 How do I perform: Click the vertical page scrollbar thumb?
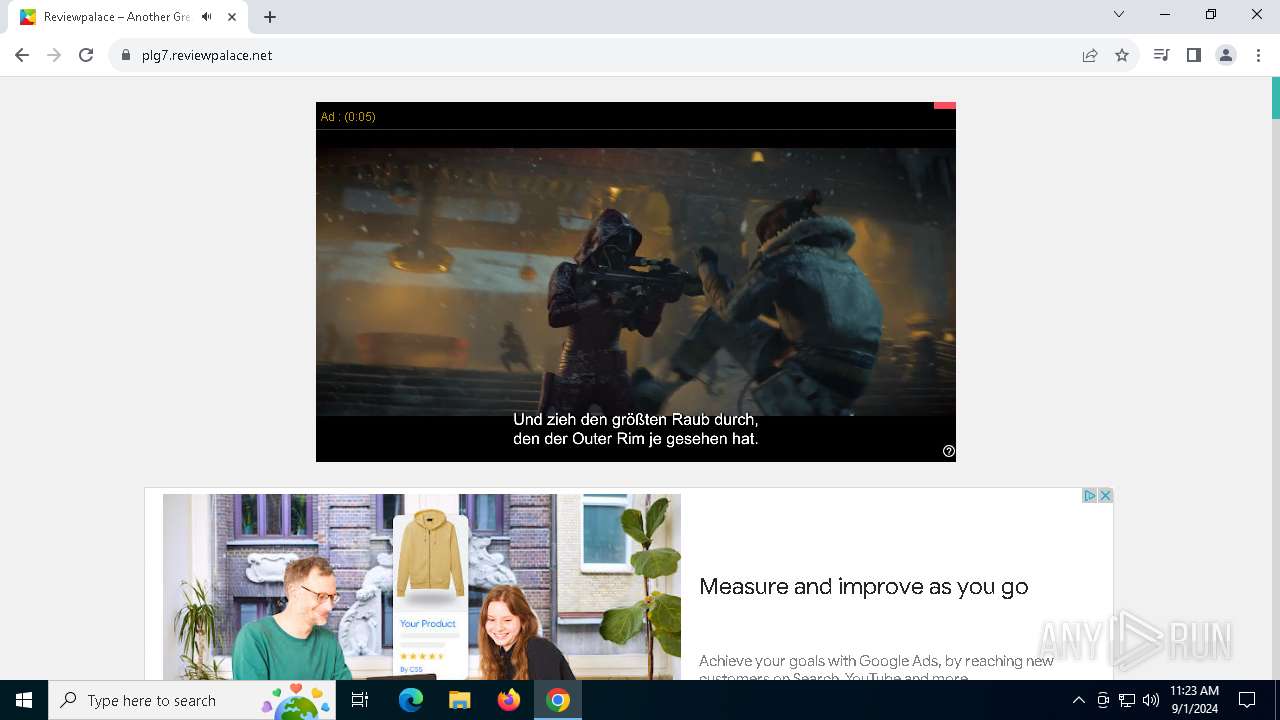click(x=1275, y=98)
